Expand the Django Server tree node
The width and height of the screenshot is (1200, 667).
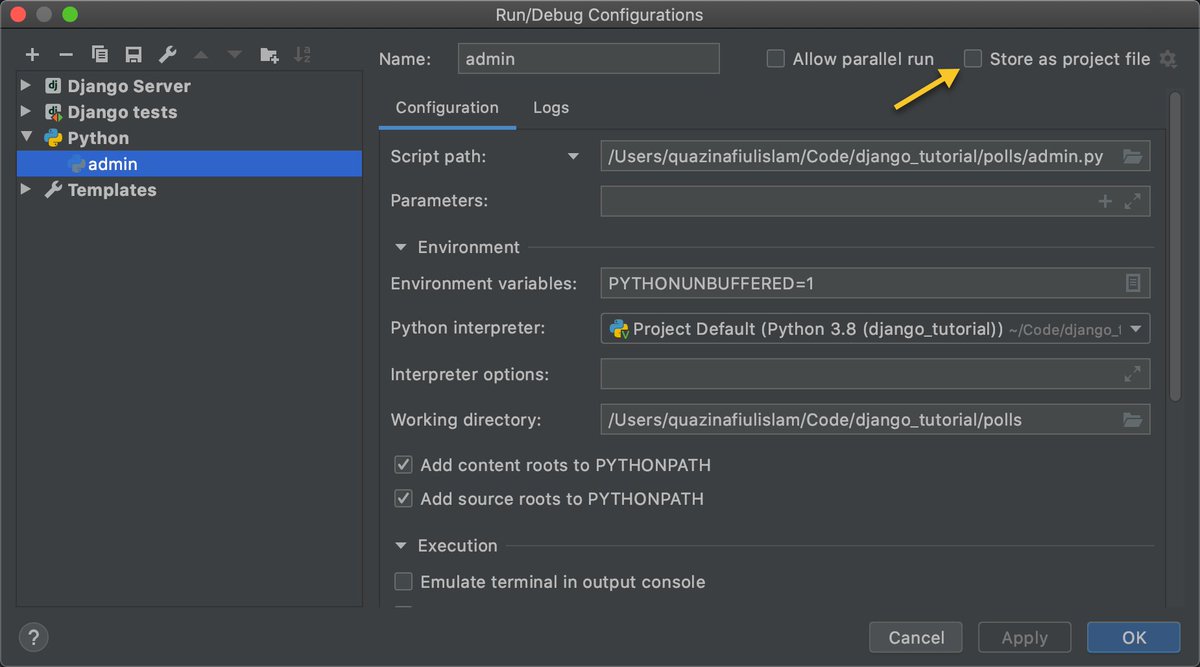pyautogui.click(x=26, y=86)
